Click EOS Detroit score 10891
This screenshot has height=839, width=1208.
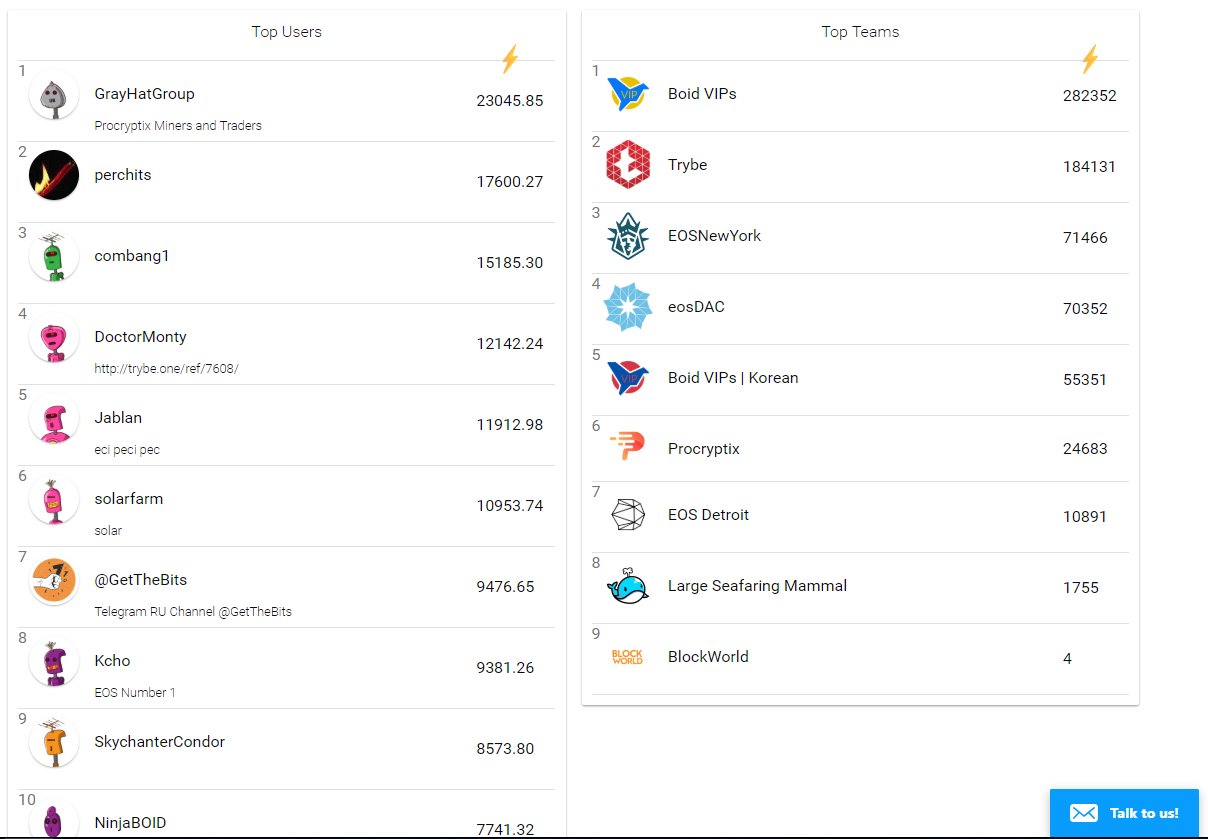tap(1085, 517)
